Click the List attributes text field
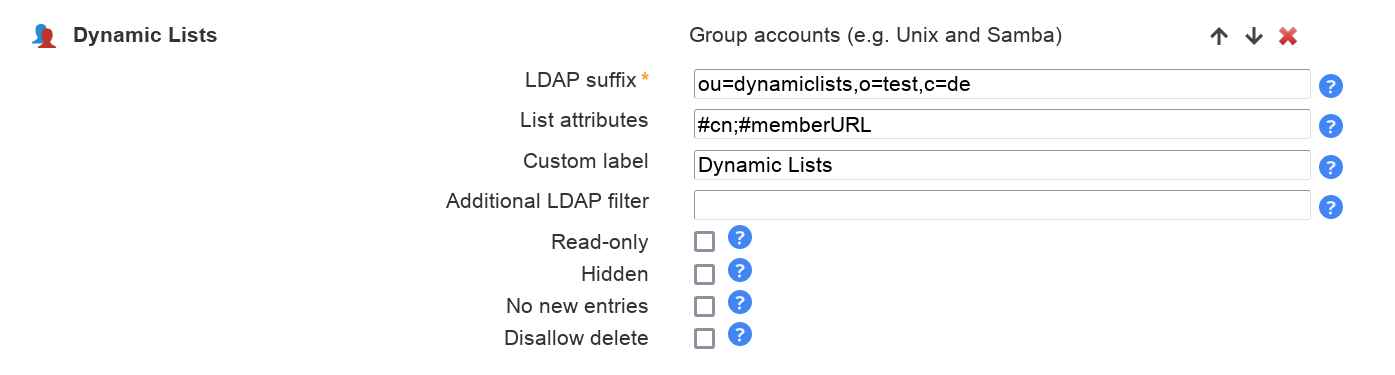The image size is (1395, 375). pyautogui.click(x=1002, y=125)
